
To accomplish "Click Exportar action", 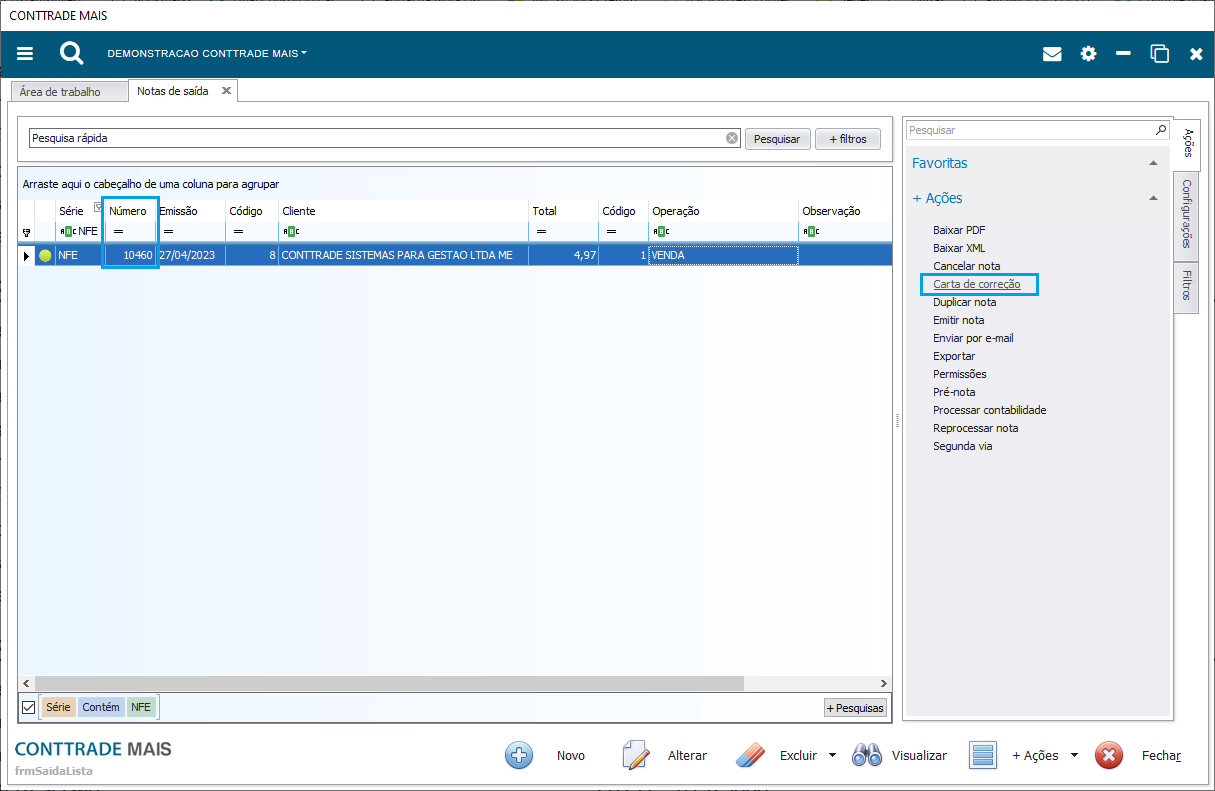I will (x=954, y=356).
